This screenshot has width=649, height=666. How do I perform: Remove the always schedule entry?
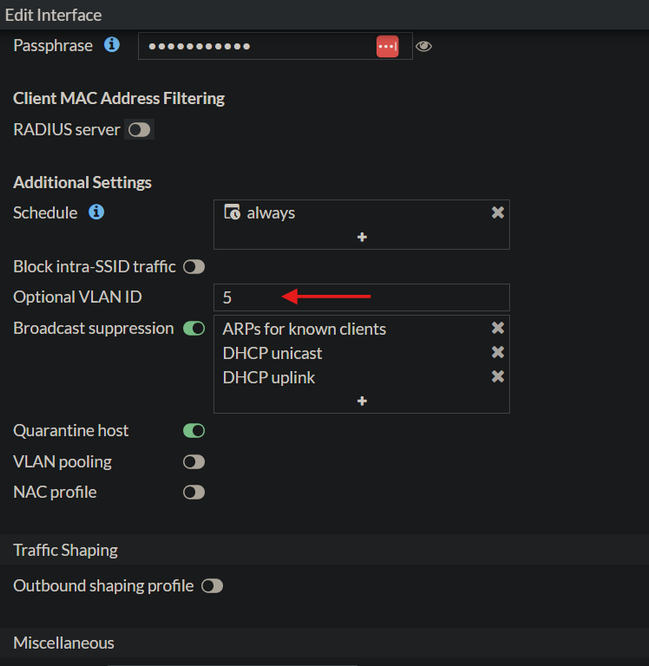(497, 212)
